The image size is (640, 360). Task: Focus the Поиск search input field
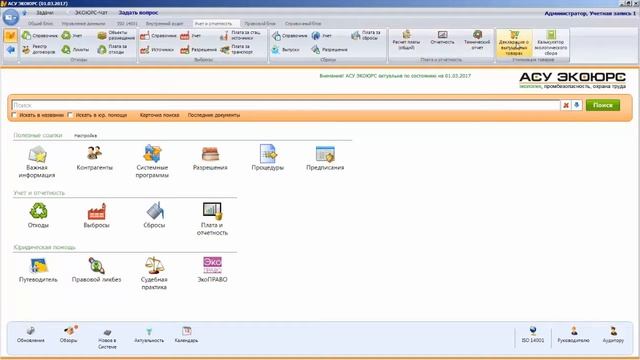(286, 105)
